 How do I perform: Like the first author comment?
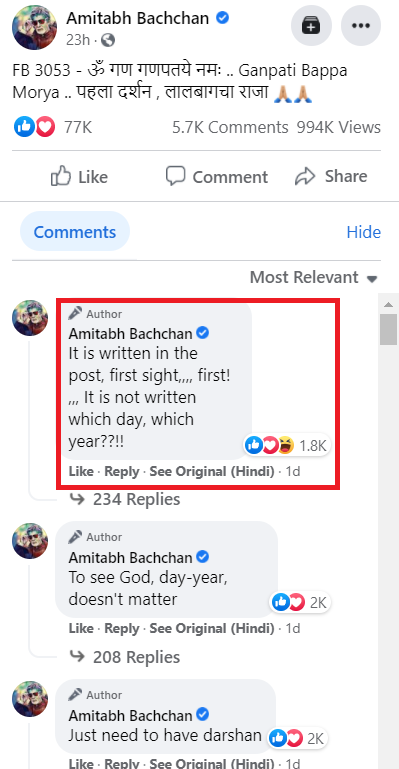[x=81, y=472]
